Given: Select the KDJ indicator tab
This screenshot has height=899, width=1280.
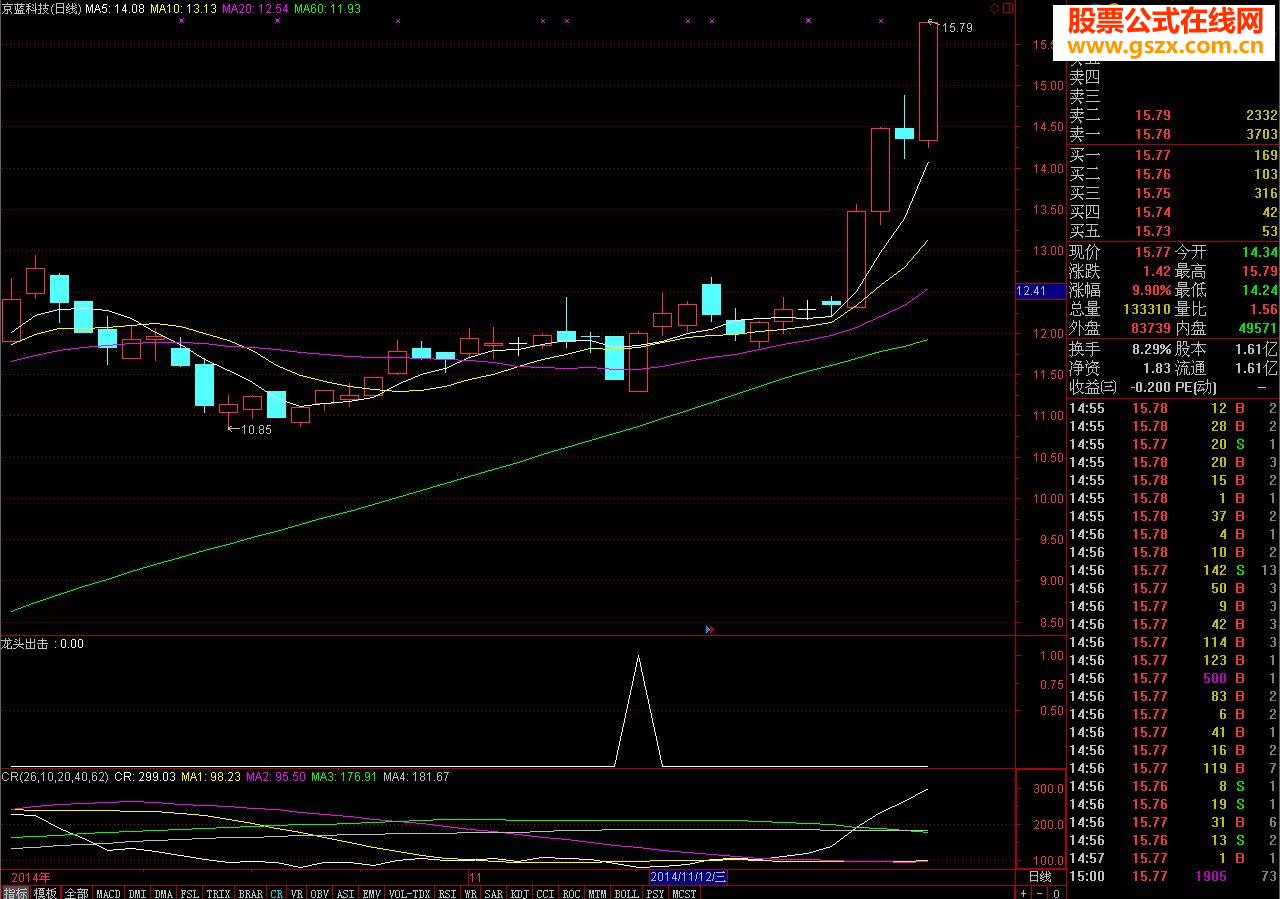Looking at the screenshot, I should (x=520, y=893).
